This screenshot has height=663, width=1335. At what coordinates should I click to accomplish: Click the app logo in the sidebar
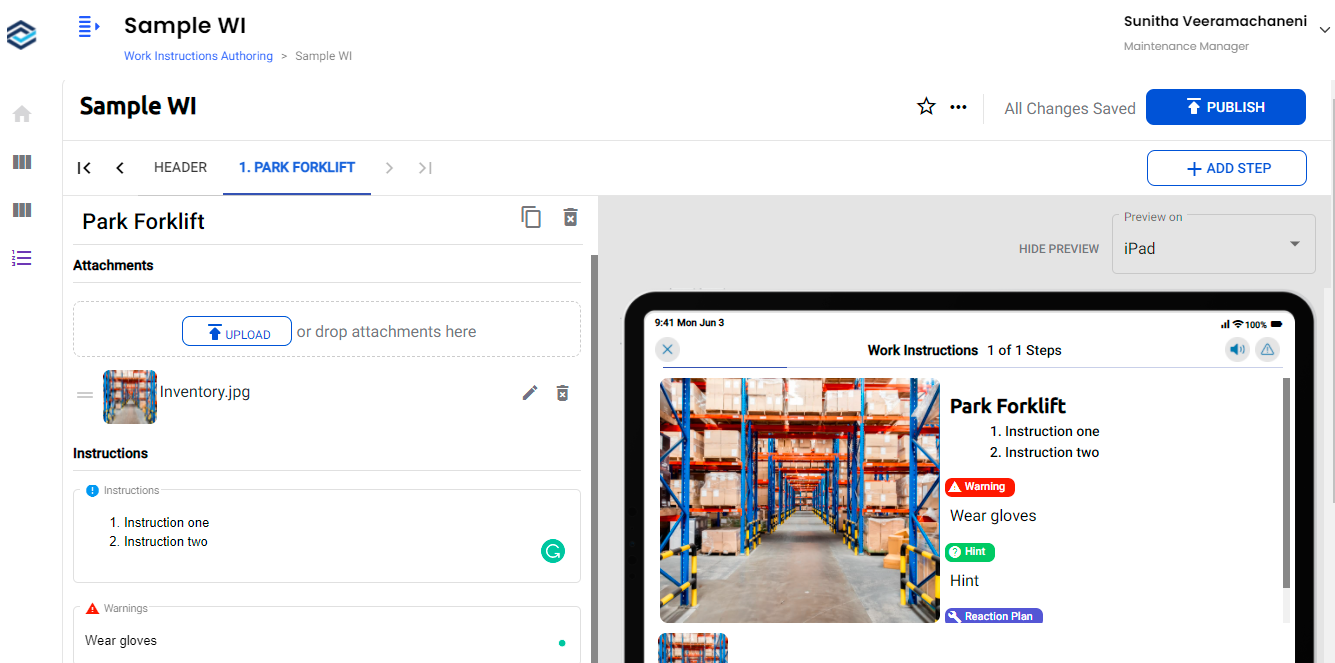click(21, 35)
